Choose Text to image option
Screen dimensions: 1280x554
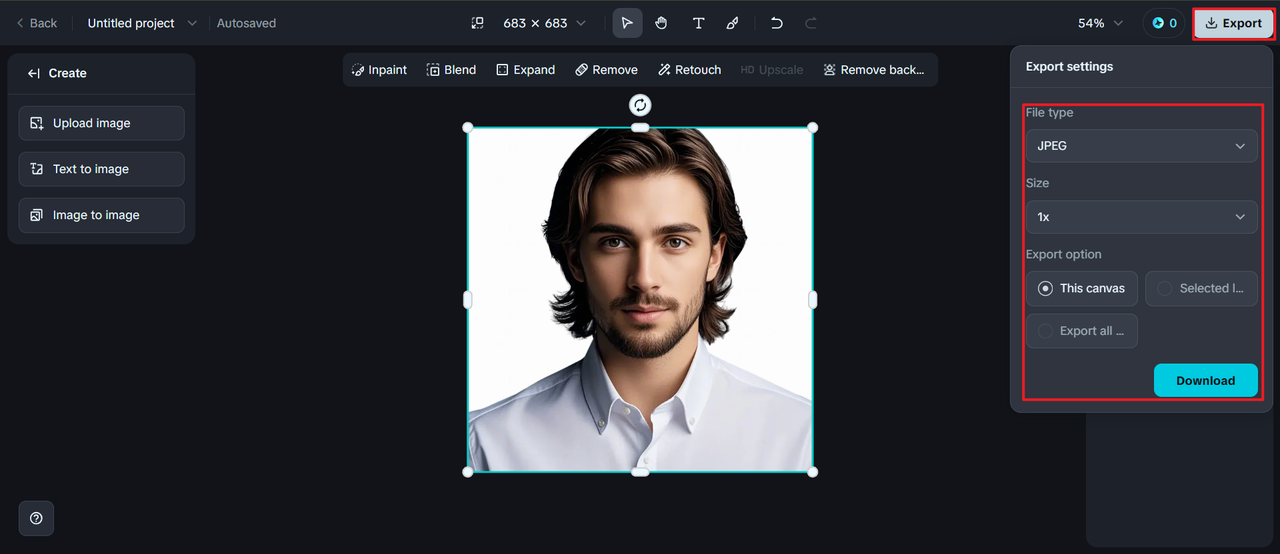pyautogui.click(x=101, y=169)
